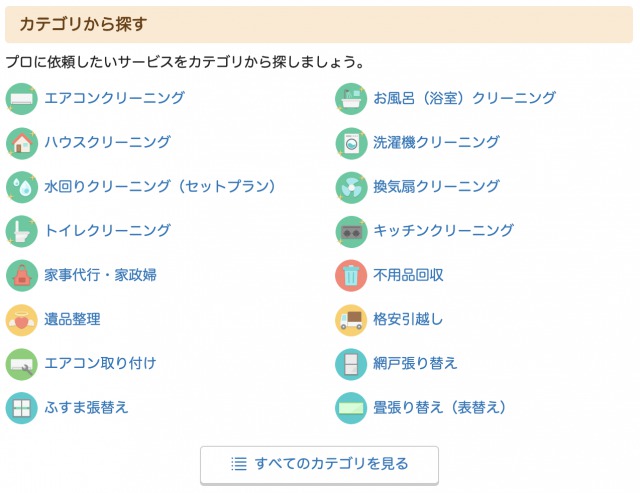Click the kitchen stove icon

pos(351,231)
